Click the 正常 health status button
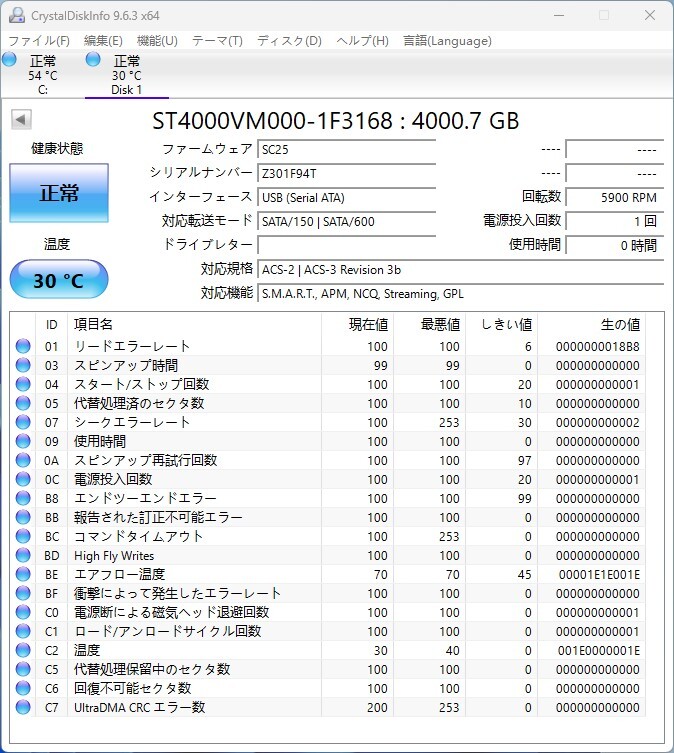The width and height of the screenshot is (674, 753). [x=59, y=193]
